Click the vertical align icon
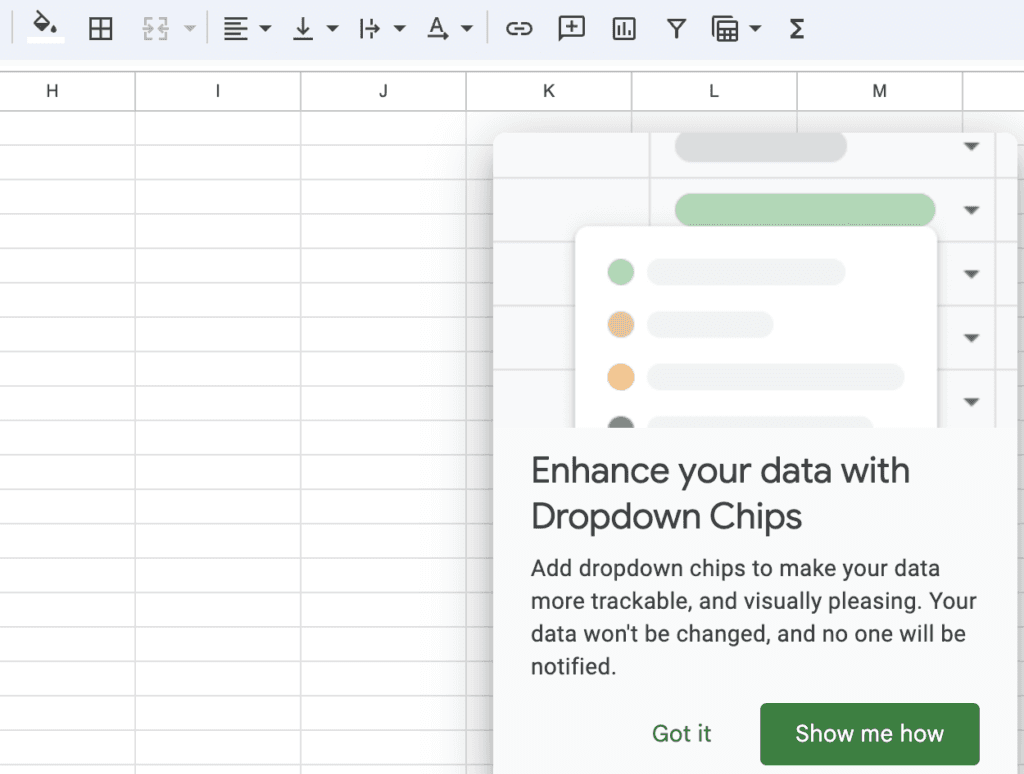 click(303, 28)
